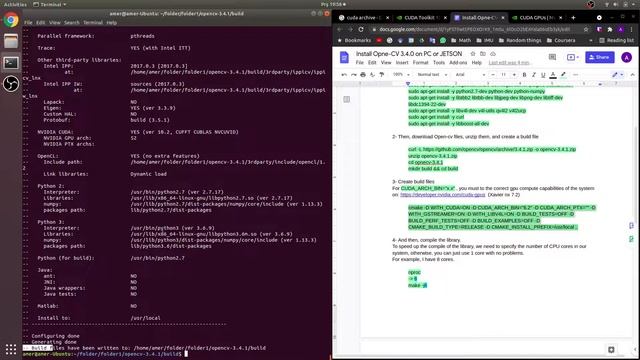Show applications grid in the dock
This screenshot has width=640, height=360.
11,349
